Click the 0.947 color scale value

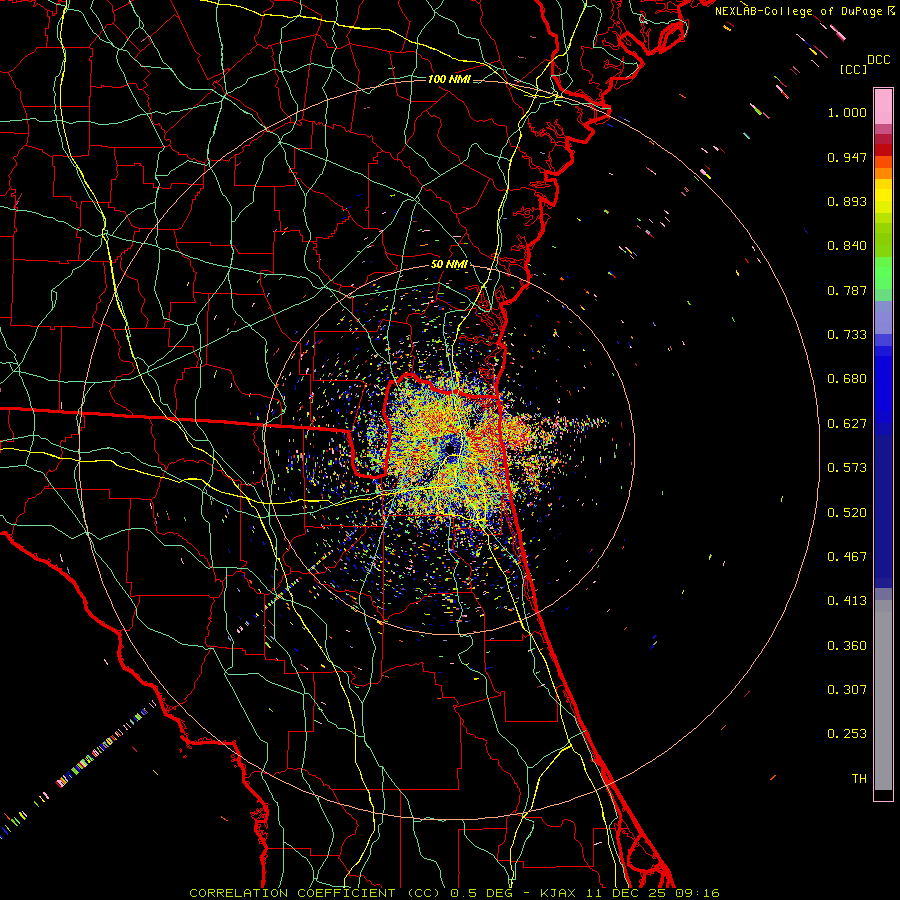tap(847, 157)
